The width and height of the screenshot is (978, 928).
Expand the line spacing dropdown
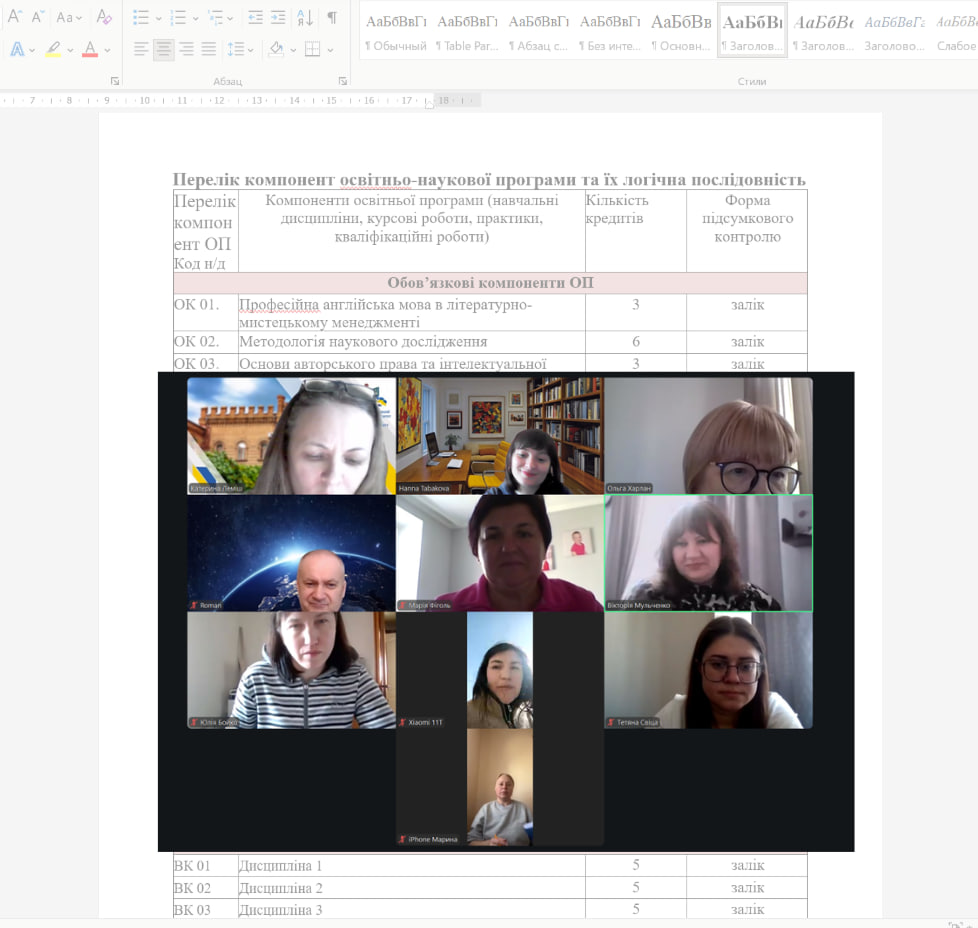pos(250,50)
